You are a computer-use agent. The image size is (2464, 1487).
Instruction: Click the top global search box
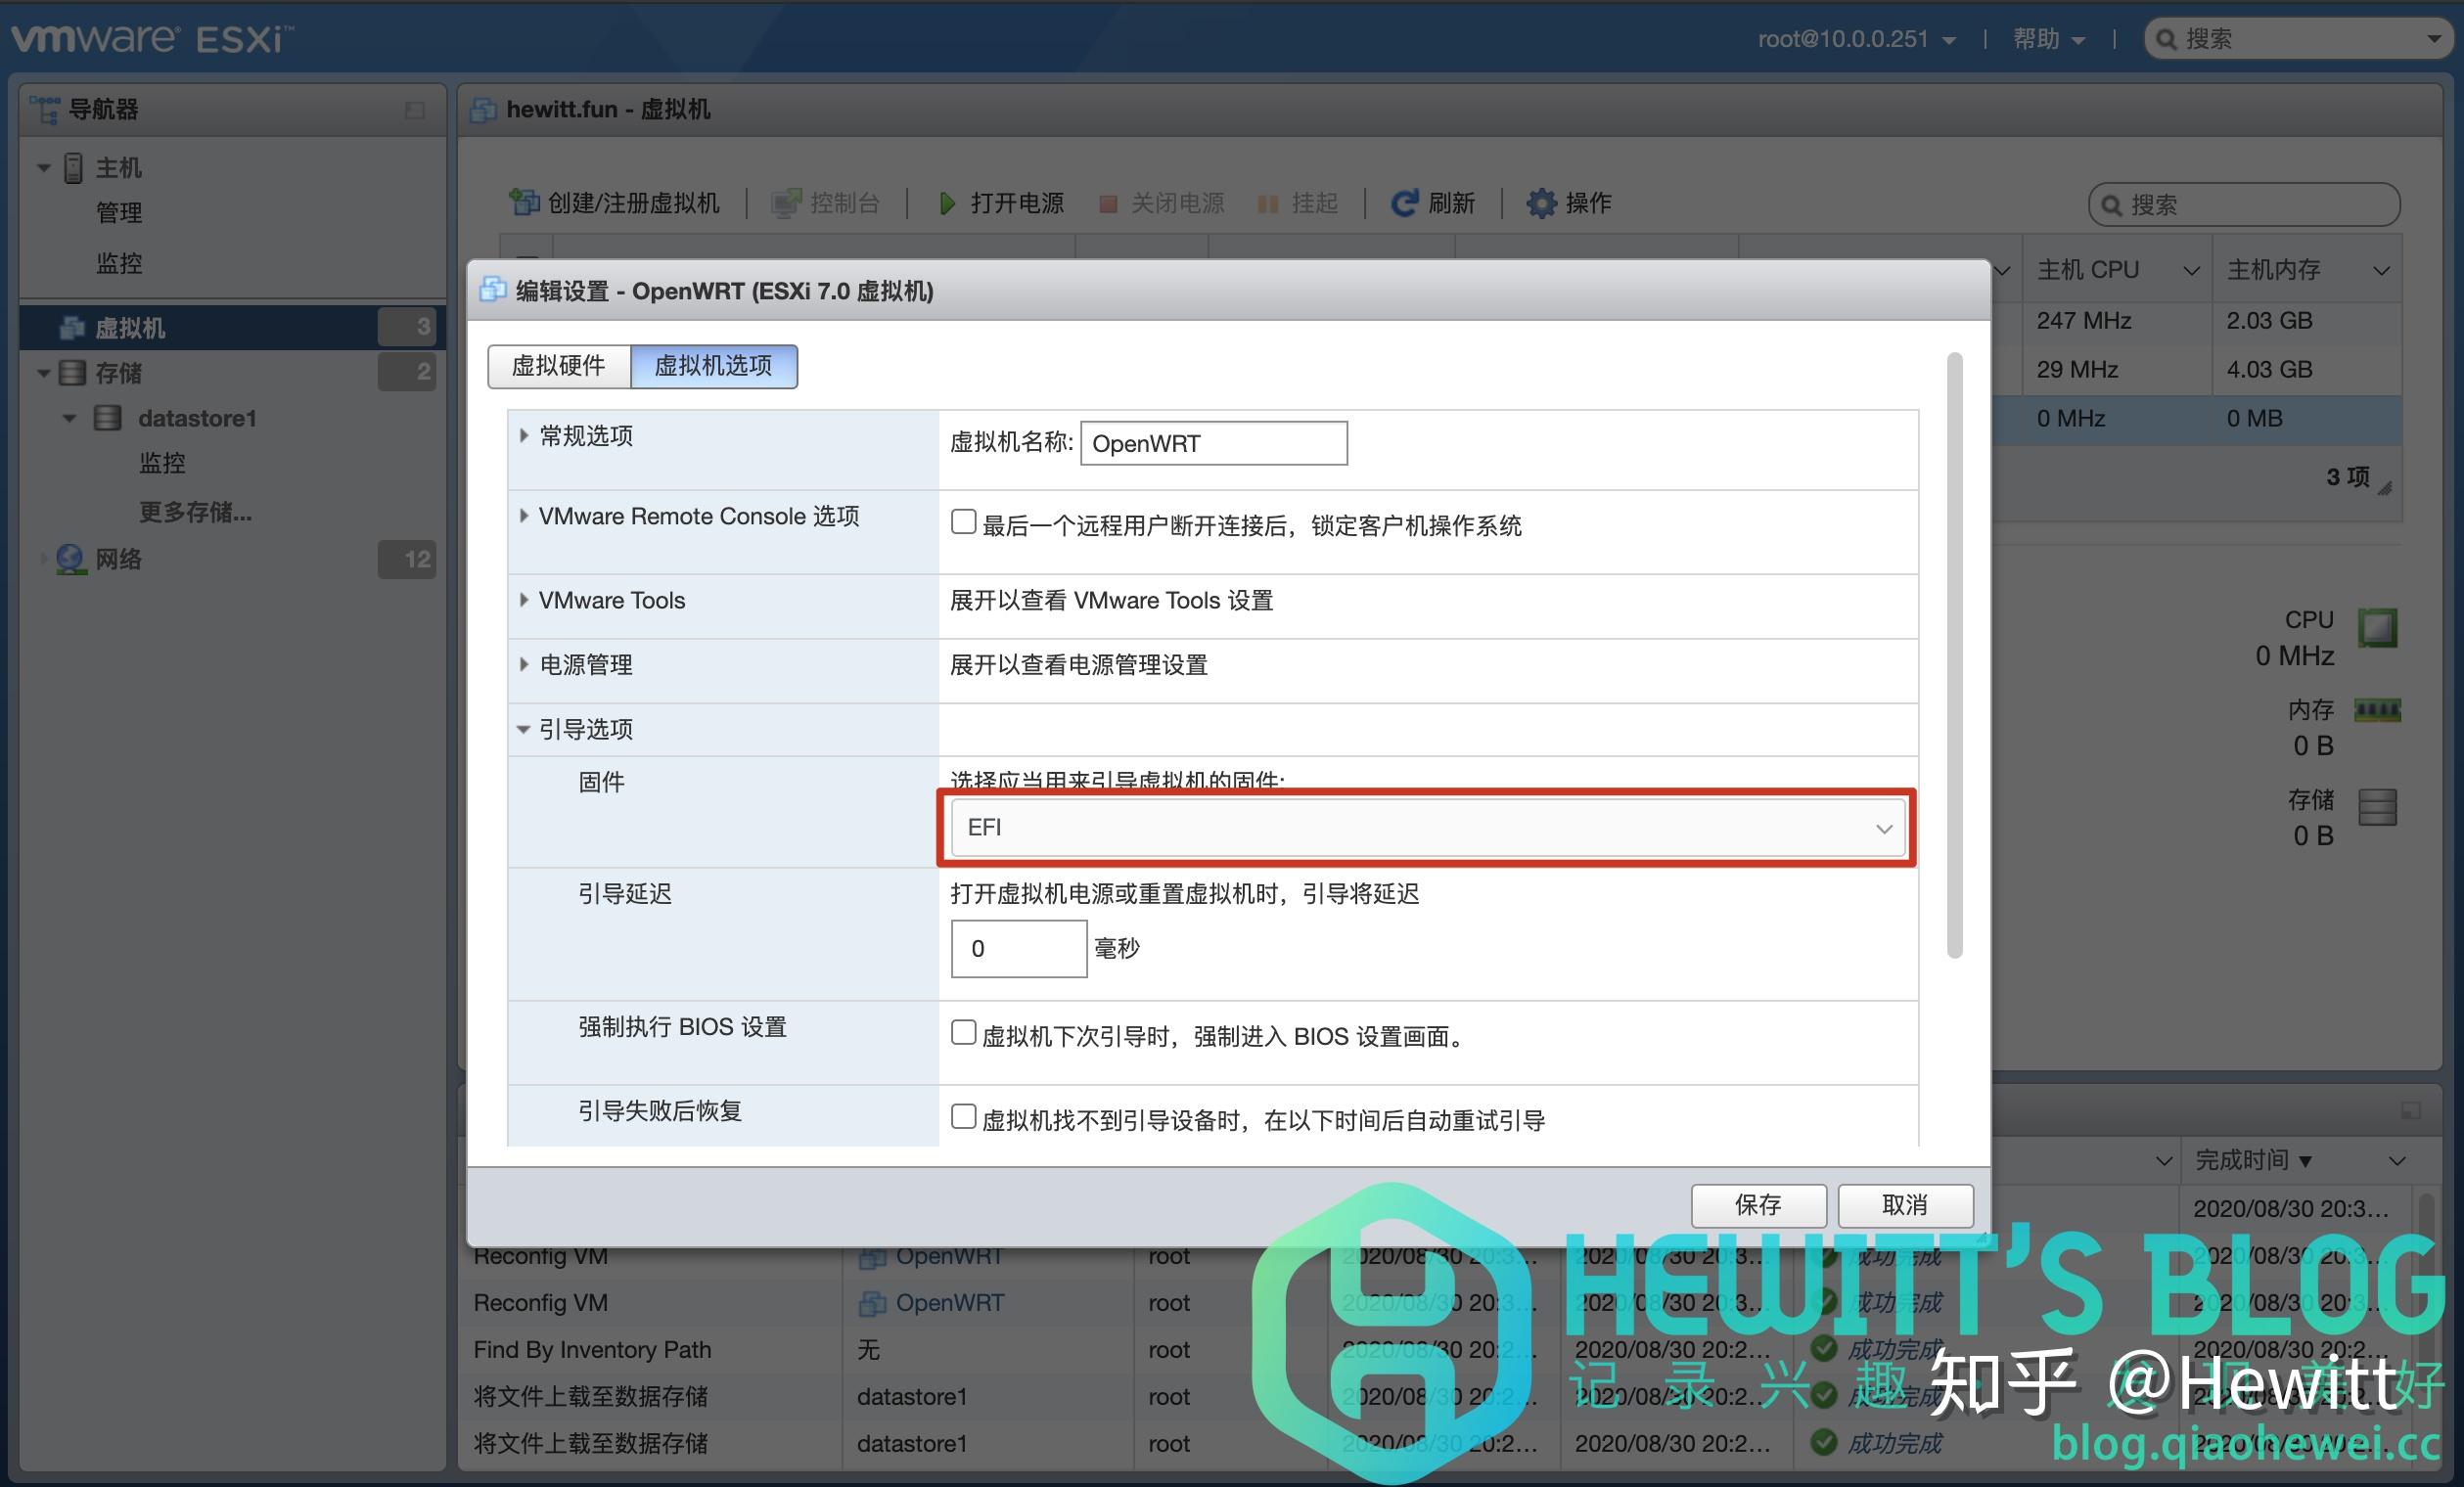(2300, 39)
